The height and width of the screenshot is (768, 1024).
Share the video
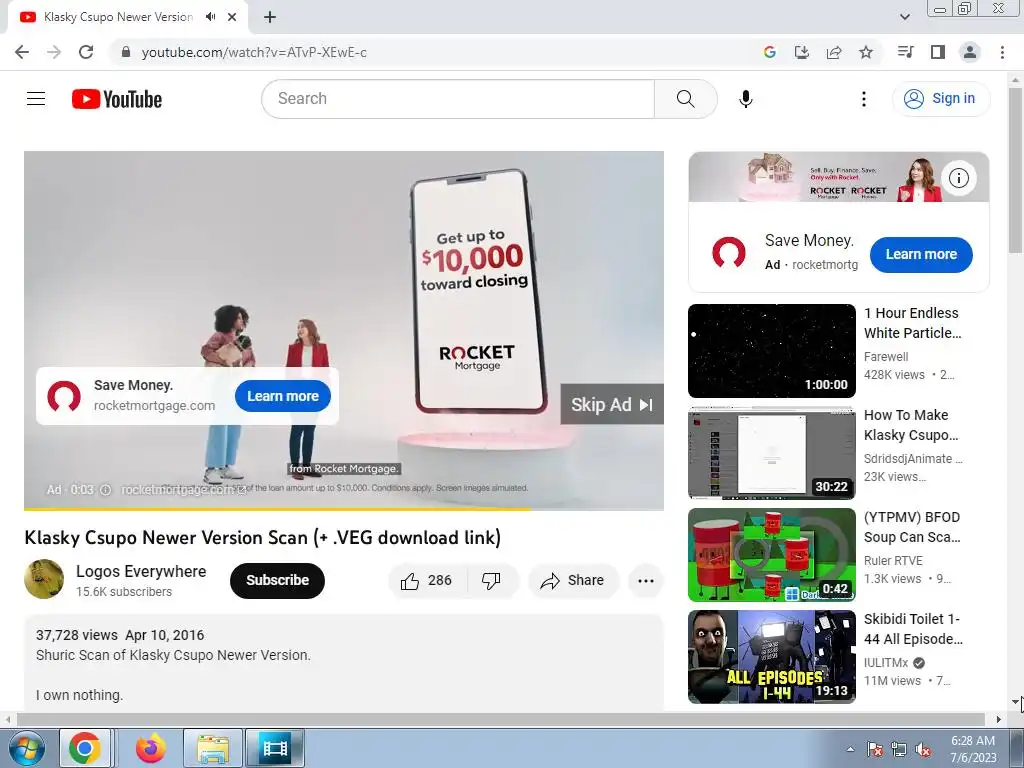[x=573, y=580]
